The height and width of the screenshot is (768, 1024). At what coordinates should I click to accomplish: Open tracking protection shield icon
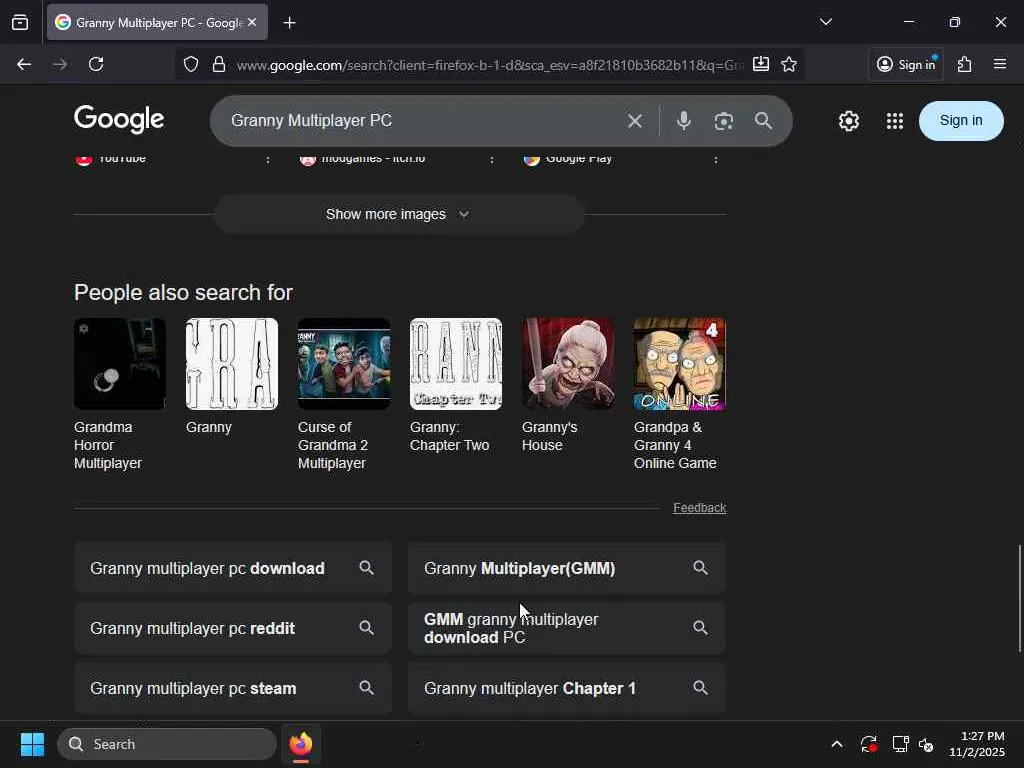191,64
